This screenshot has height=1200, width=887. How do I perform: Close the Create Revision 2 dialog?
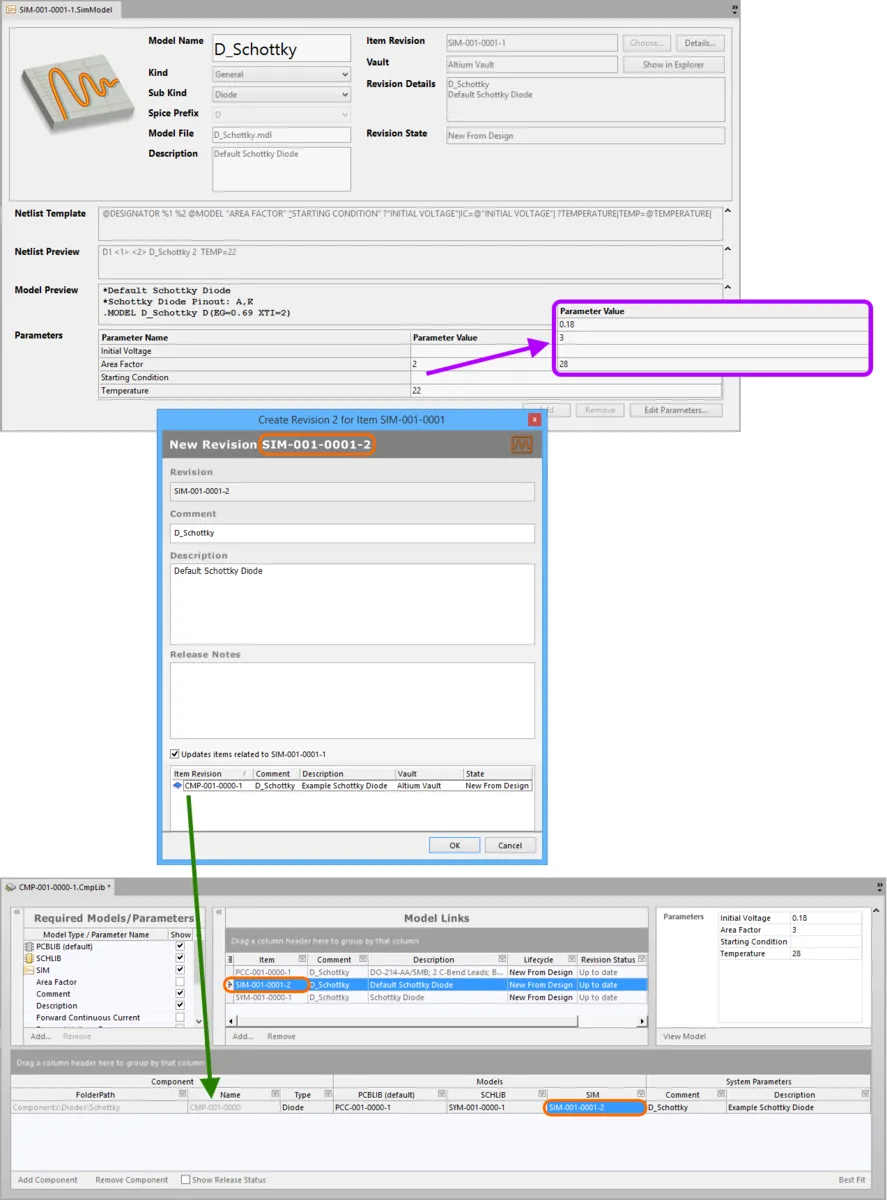click(x=534, y=420)
